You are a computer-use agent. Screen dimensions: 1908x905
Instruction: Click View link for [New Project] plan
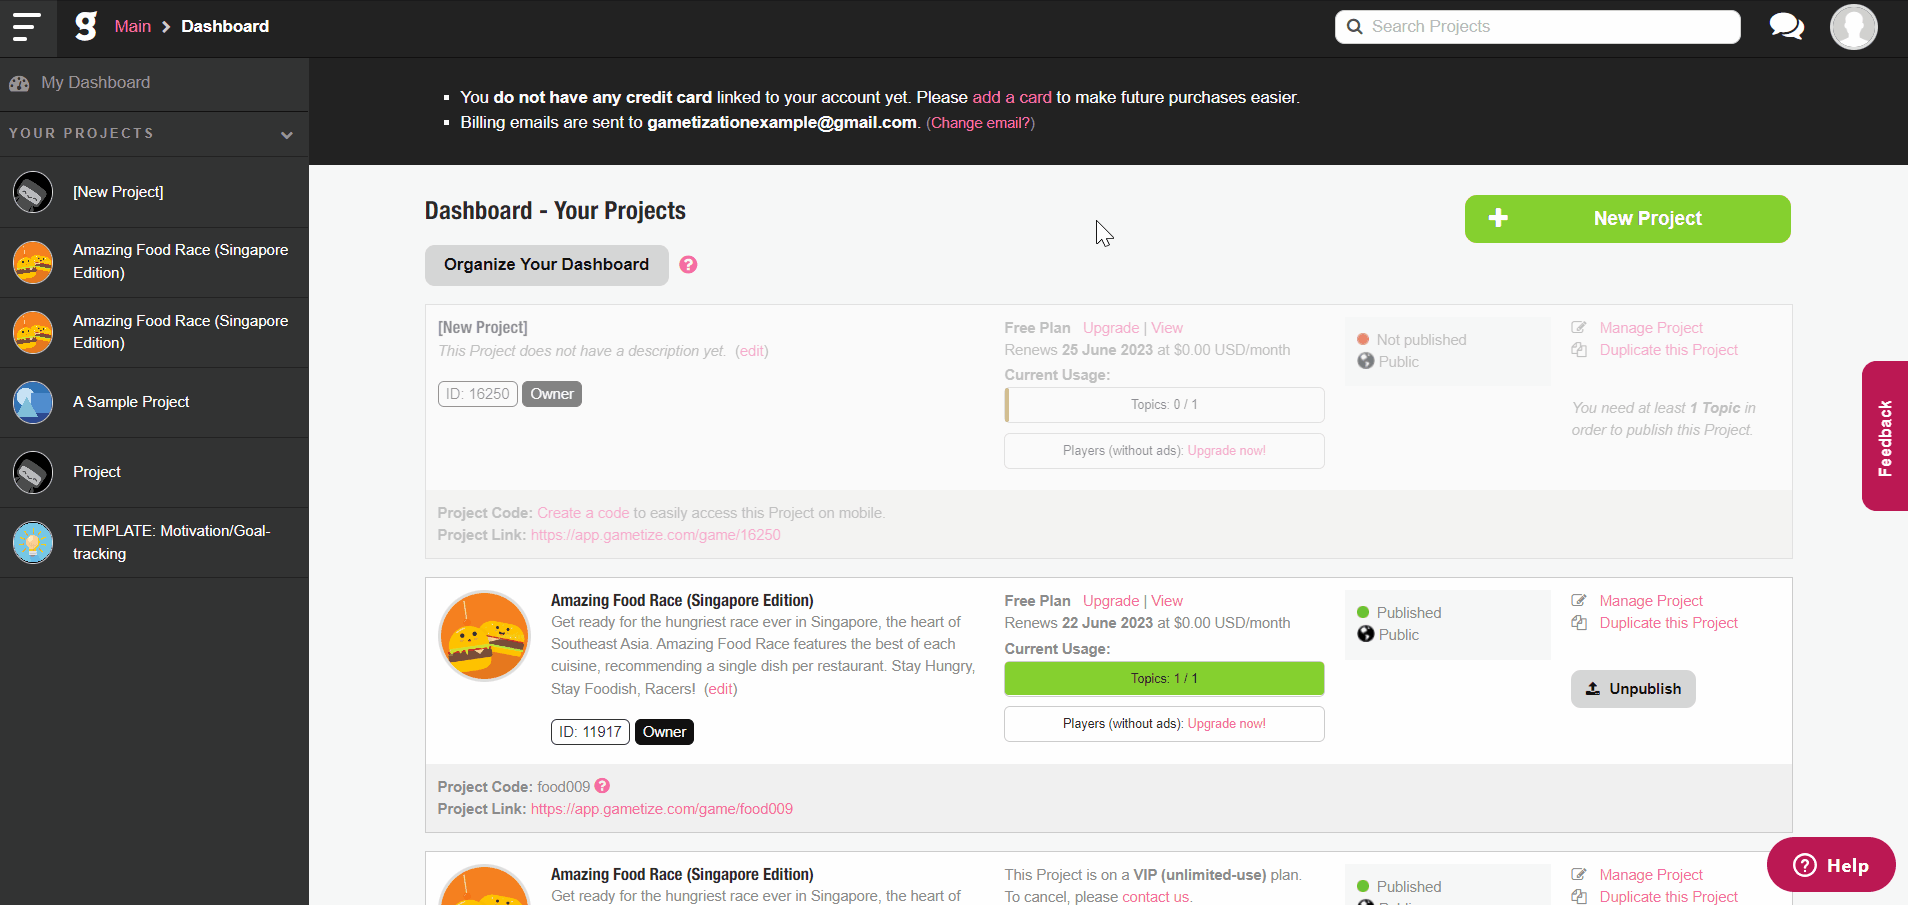coord(1167,328)
